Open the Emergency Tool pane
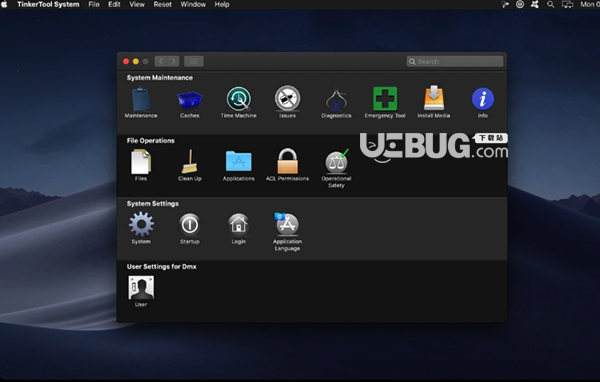This screenshot has width=600, height=382. click(385, 102)
